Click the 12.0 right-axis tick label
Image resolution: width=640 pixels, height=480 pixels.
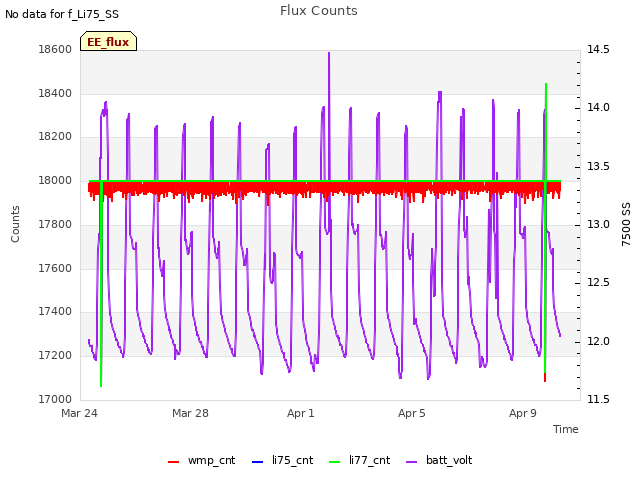[598, 341]
